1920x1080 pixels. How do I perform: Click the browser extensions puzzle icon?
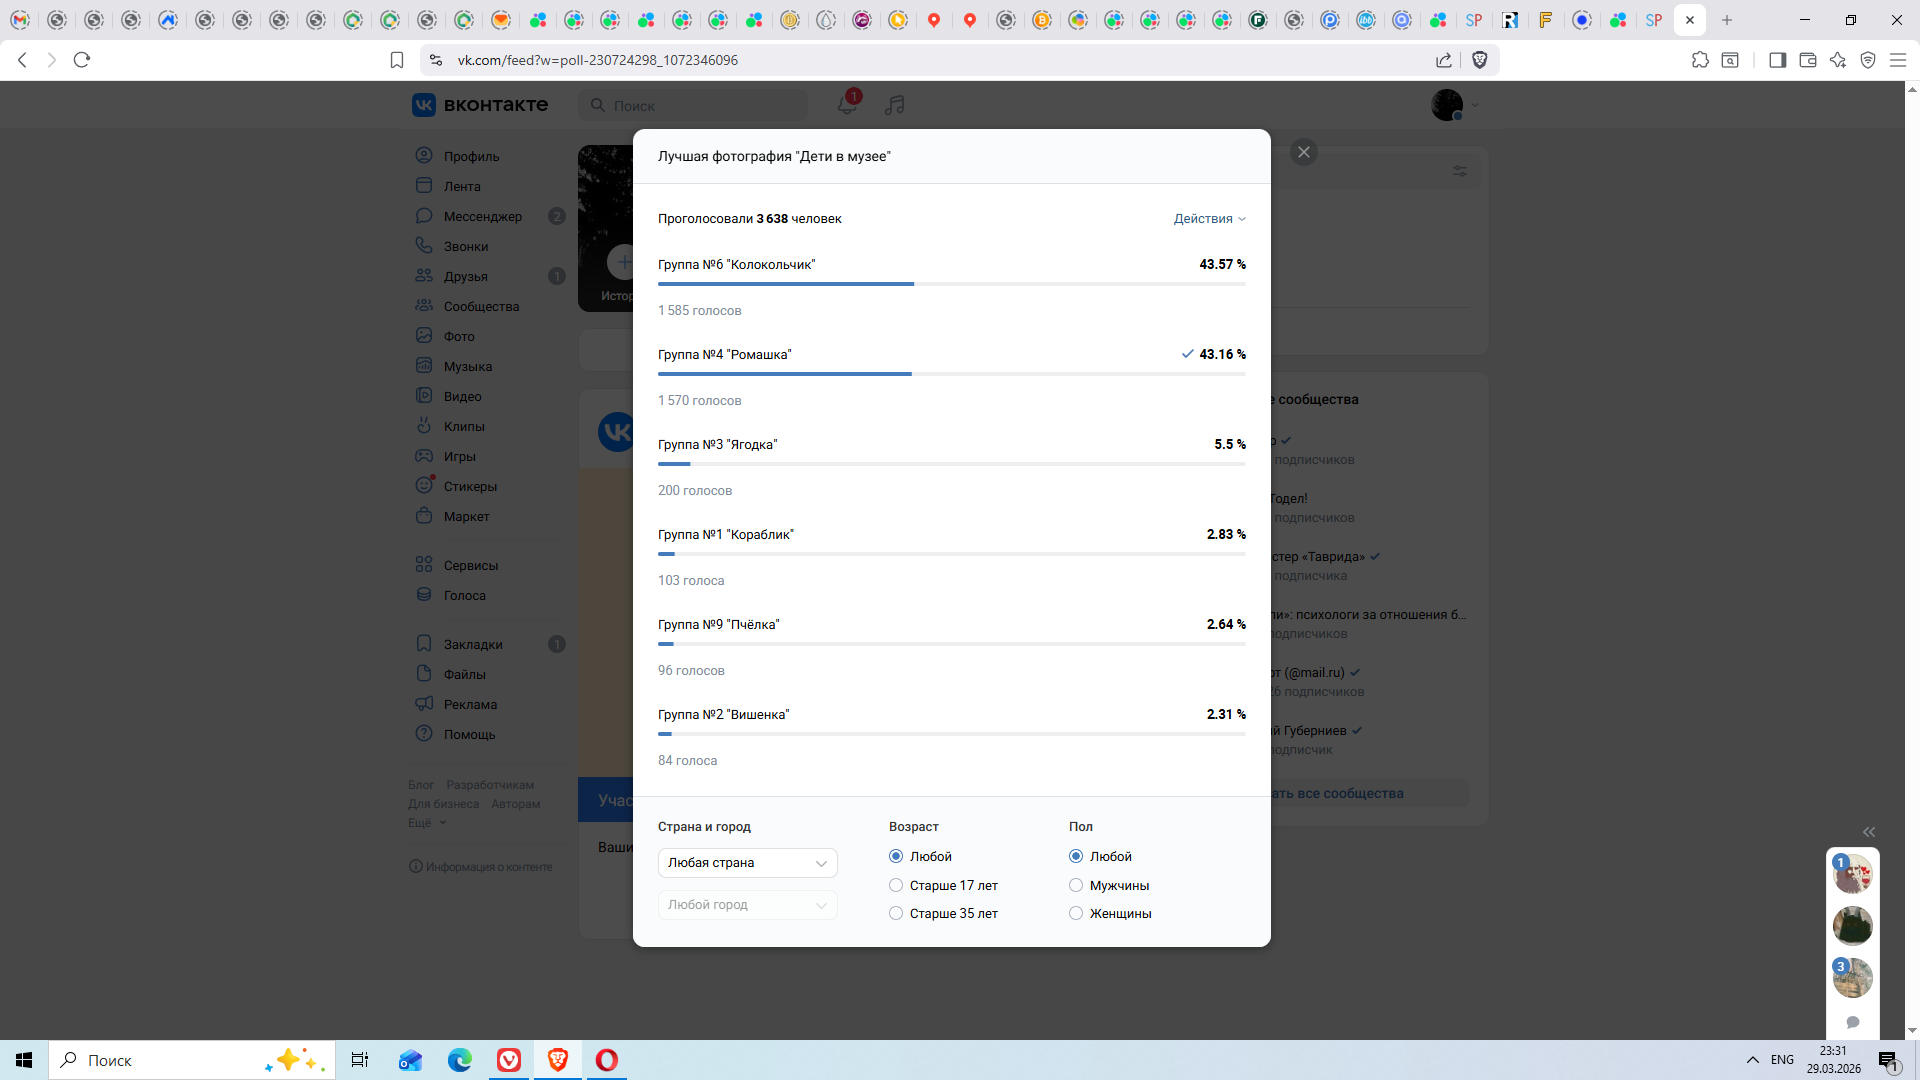click(1700, 60)
